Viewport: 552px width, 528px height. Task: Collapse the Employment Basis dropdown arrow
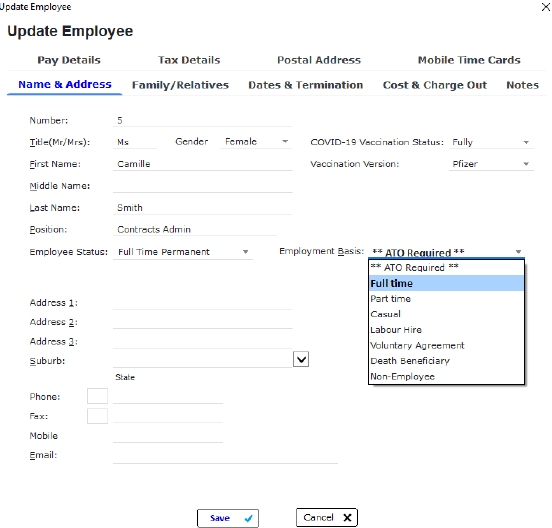click(x=518, y=252)
